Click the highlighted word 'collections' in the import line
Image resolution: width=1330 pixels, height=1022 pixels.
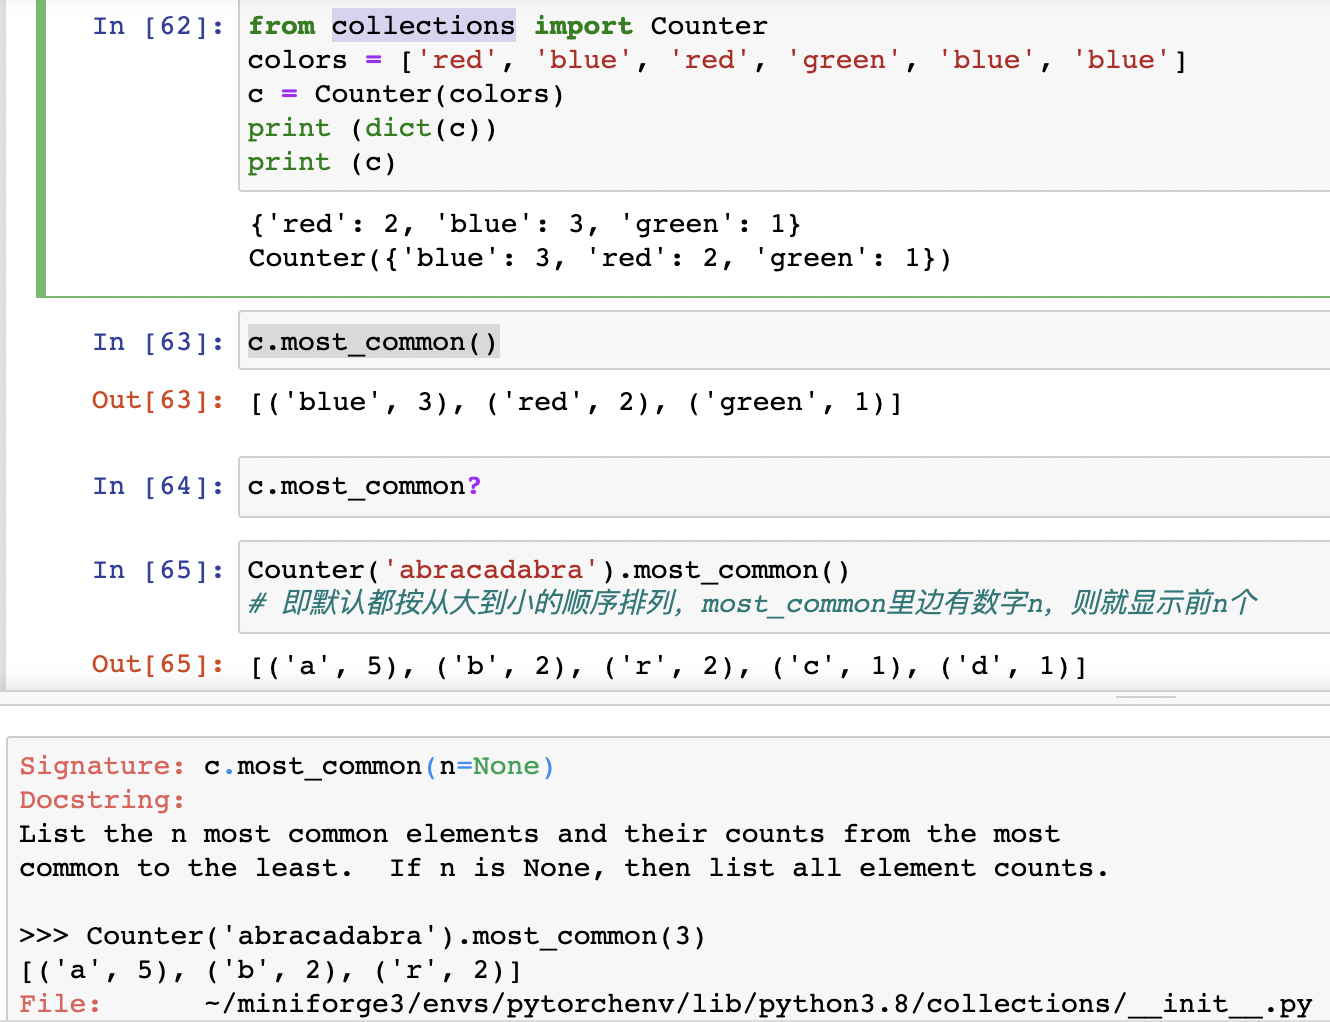pyautogui.click(x=424, y=26)
